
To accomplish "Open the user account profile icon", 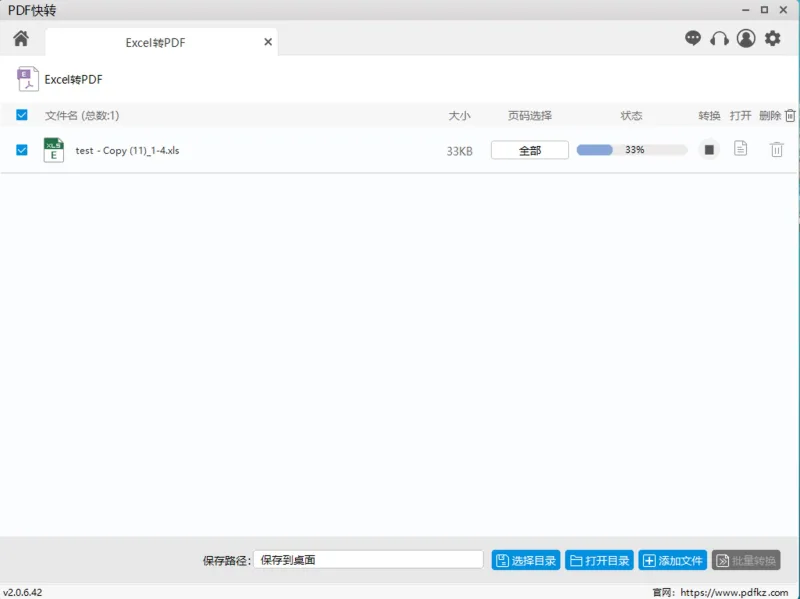I will [x=746, y=38].
